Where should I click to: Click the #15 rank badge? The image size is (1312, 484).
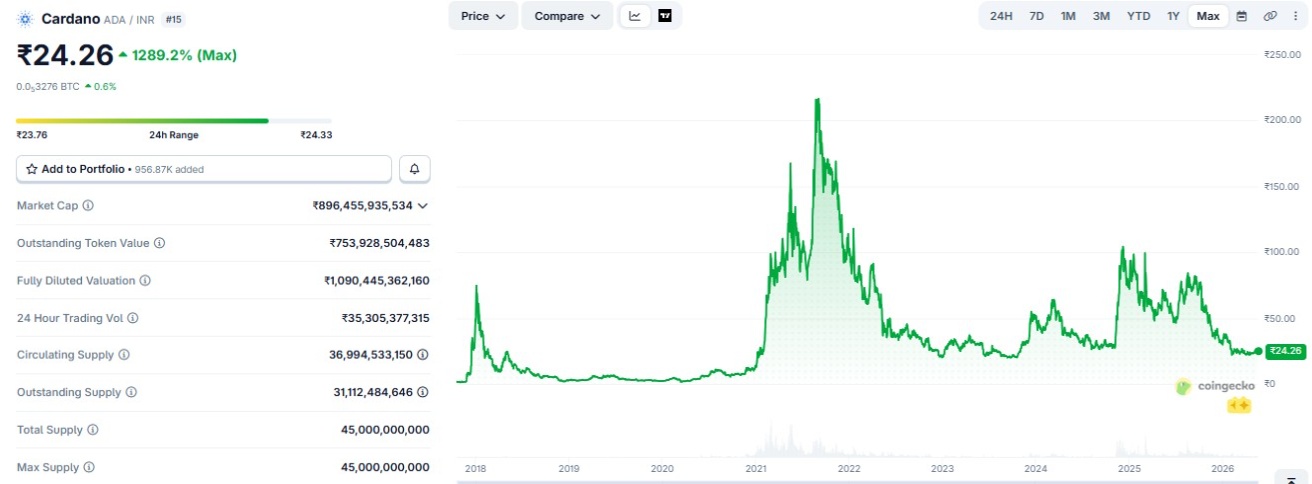173,19
